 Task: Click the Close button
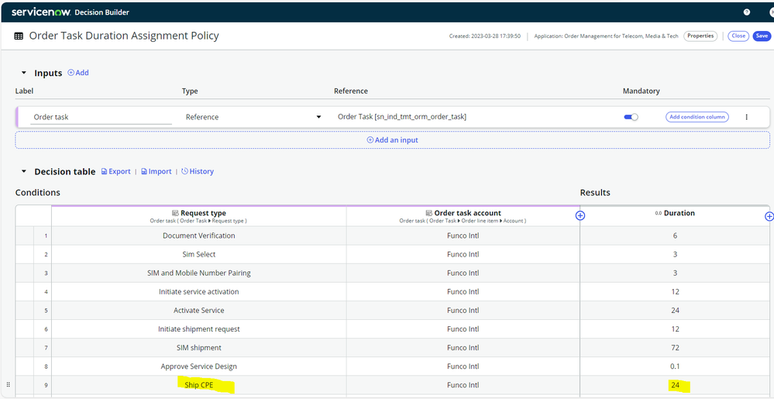pos(738,36)
